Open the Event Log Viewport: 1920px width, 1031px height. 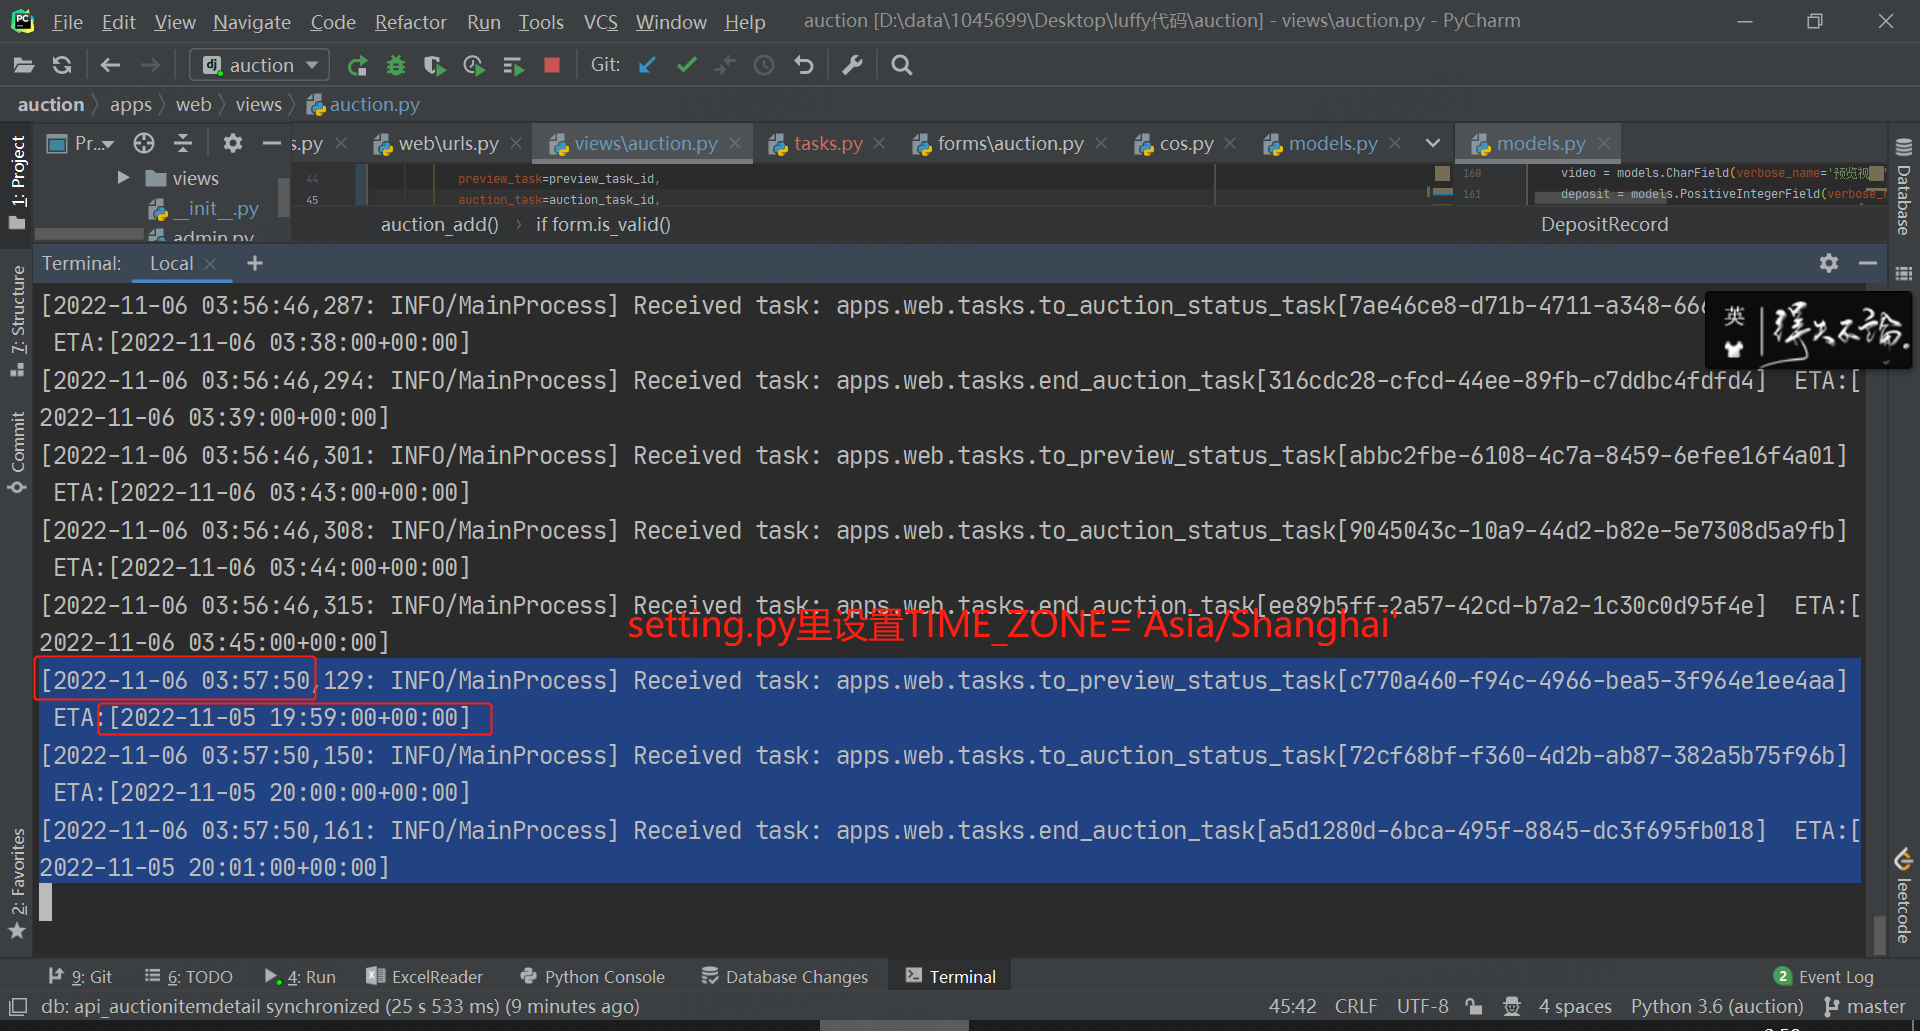[x=1824, y=977]
